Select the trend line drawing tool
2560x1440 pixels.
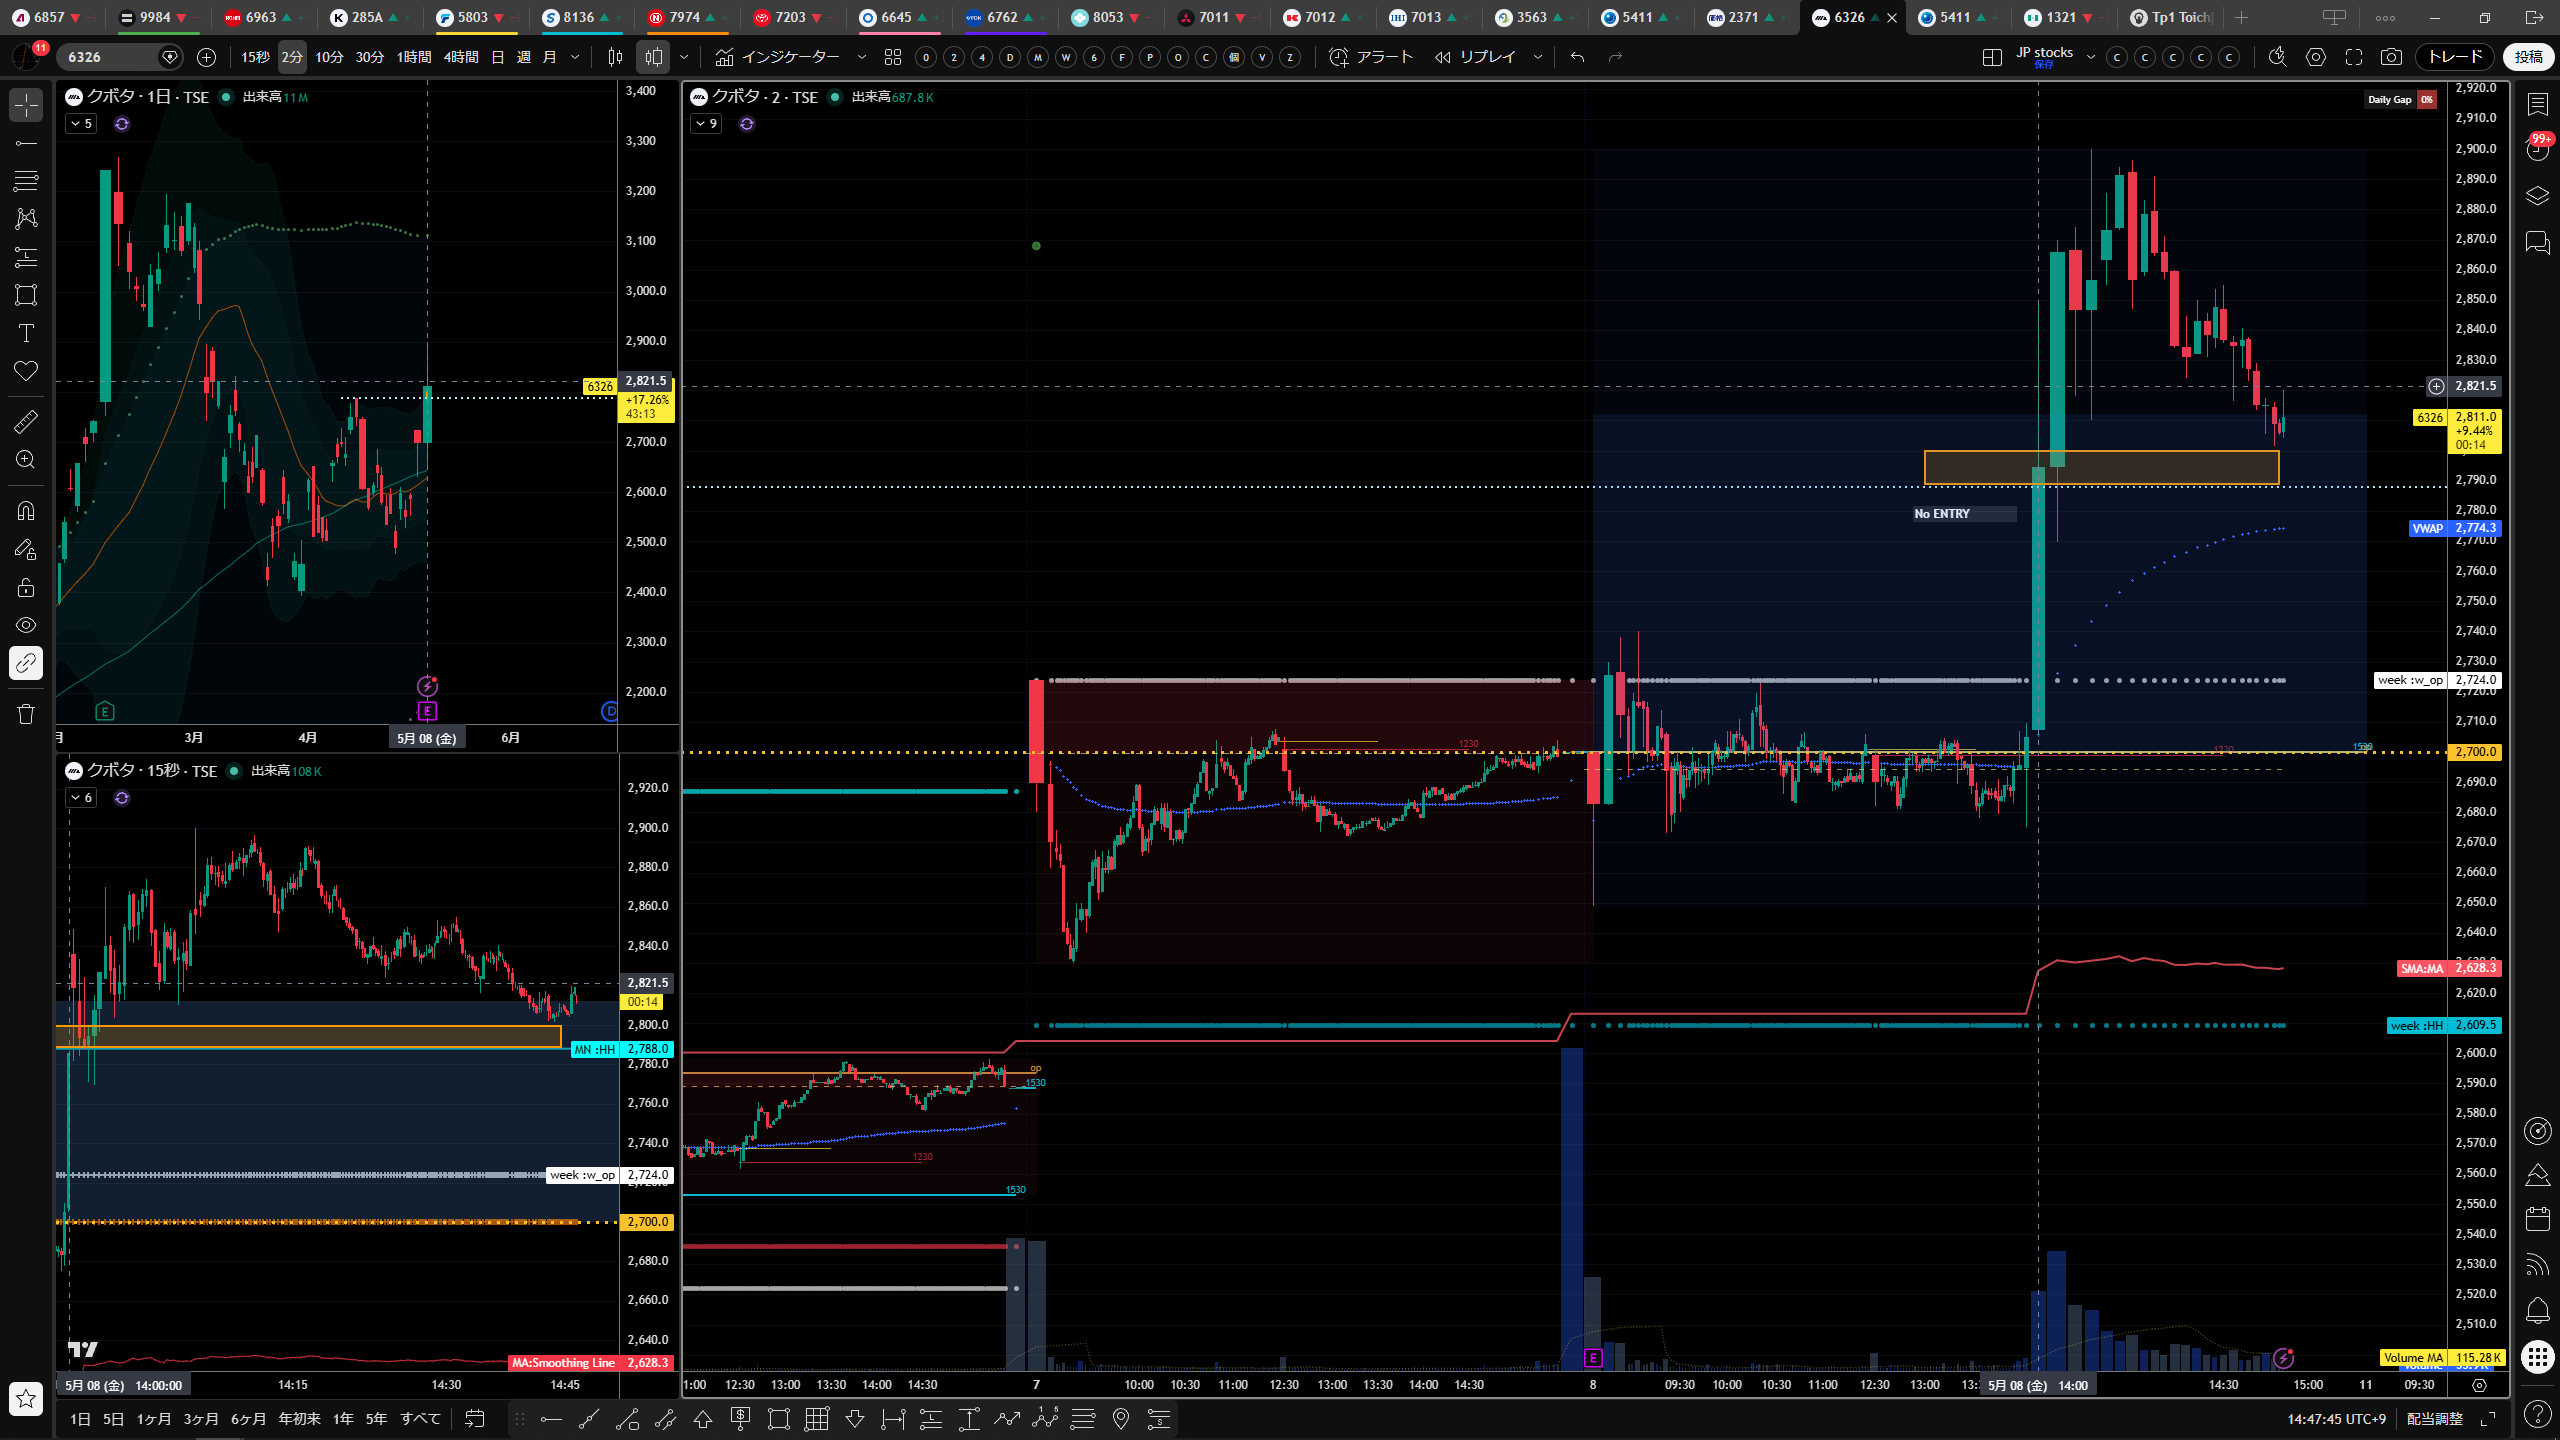26,142
